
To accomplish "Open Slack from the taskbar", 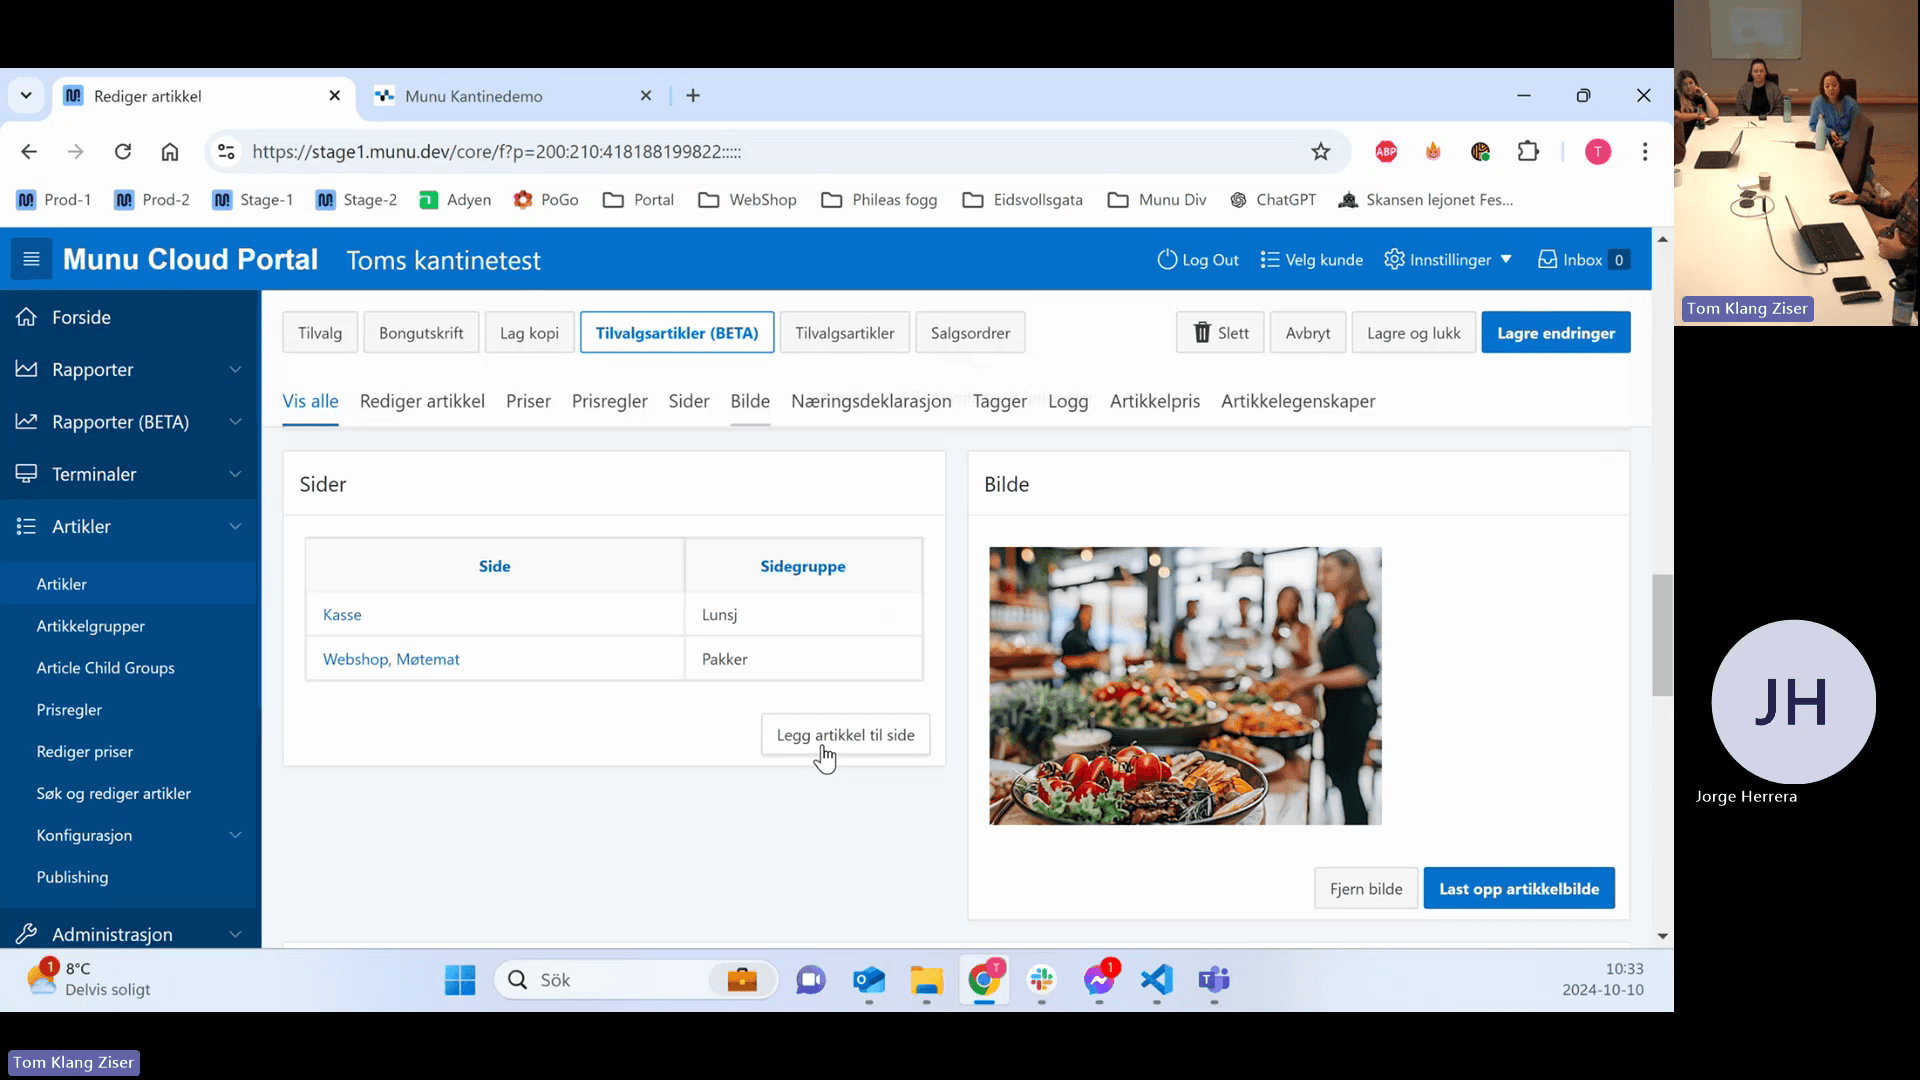I will point(1042,980).
